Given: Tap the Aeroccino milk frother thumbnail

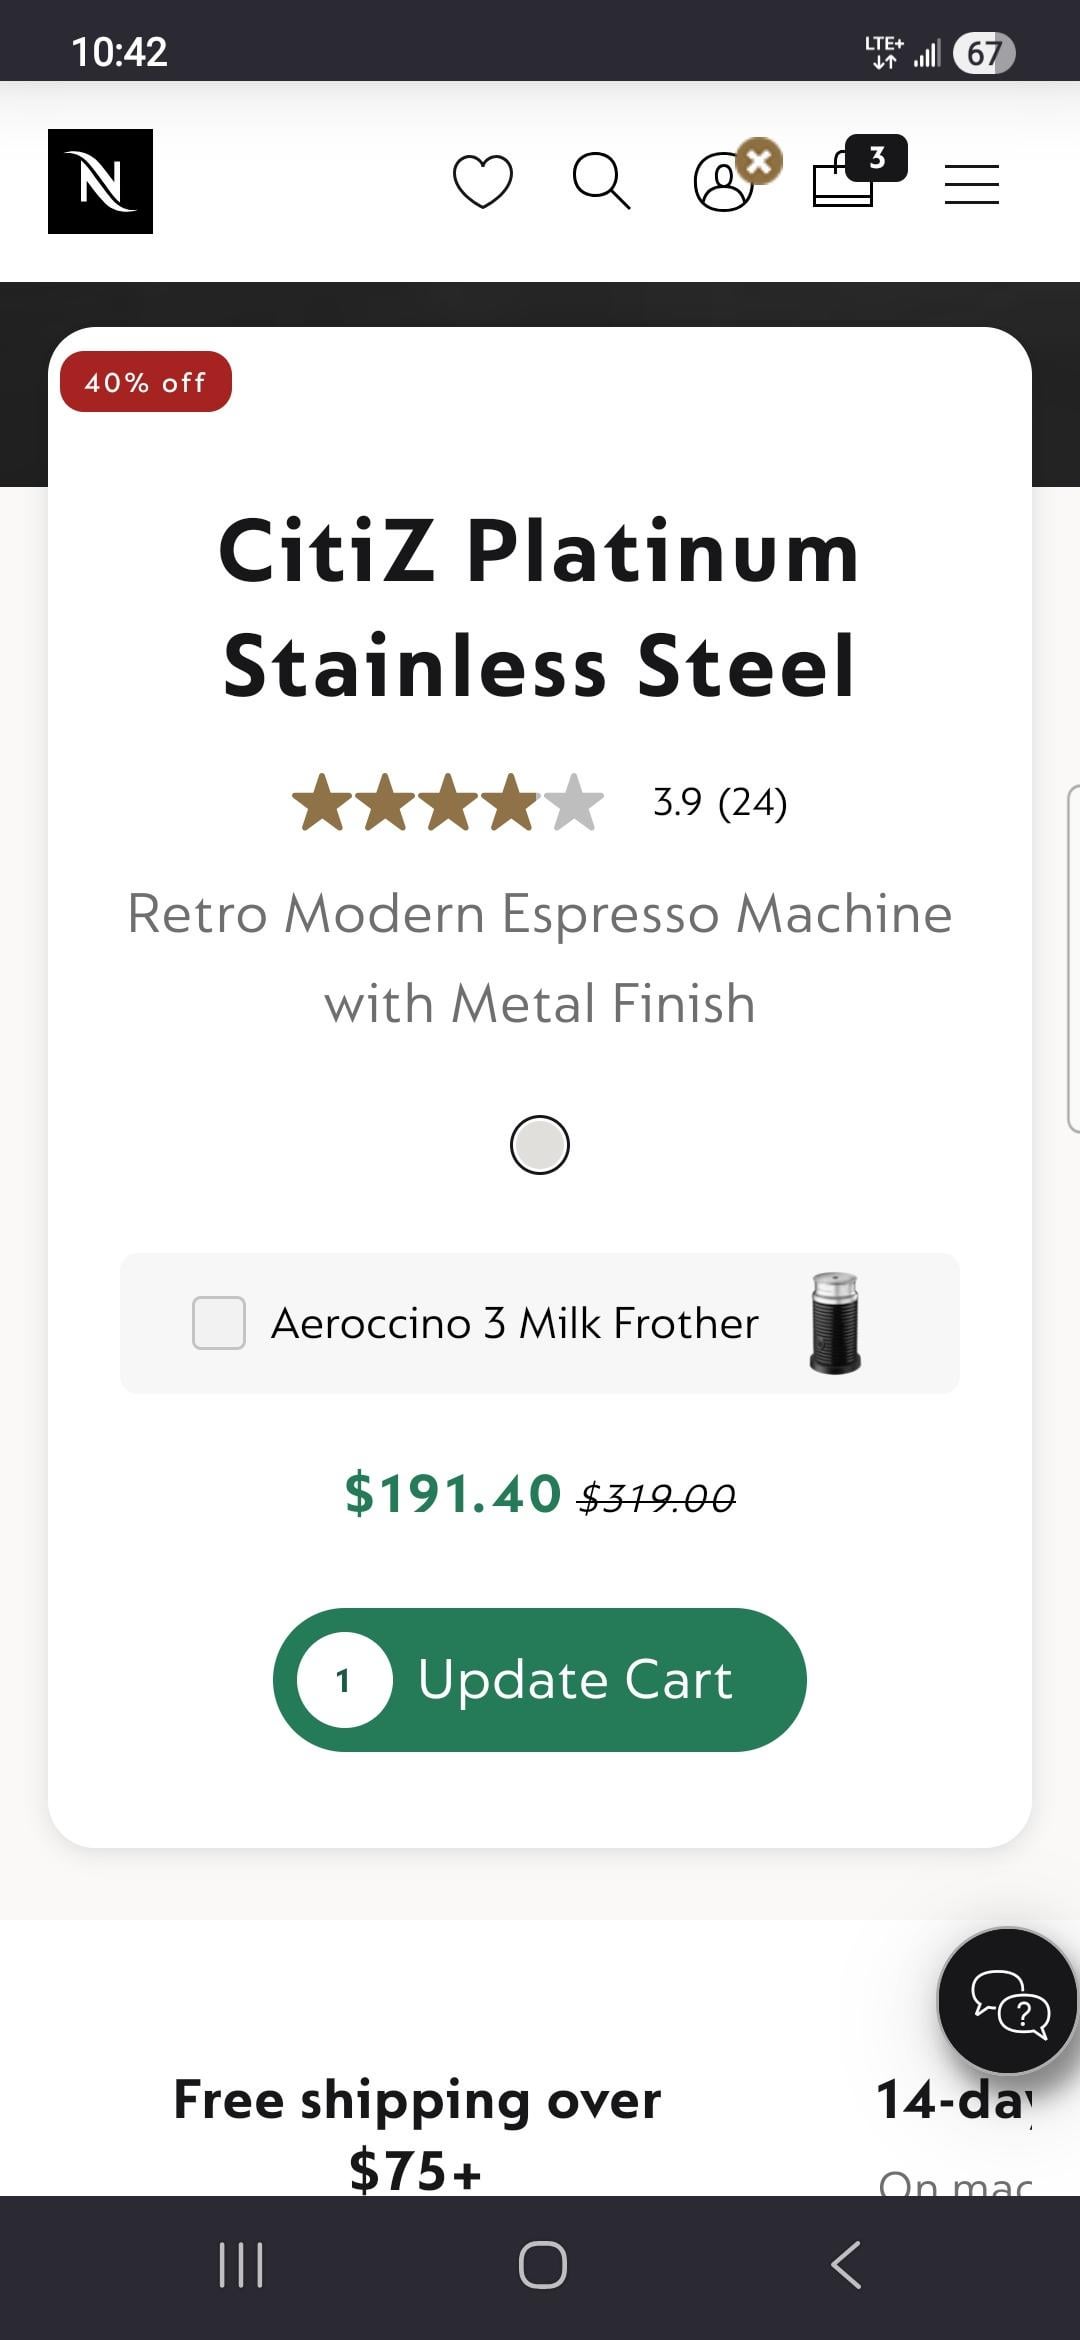Looking at the screenshot, I should (x=835, y=1323).
